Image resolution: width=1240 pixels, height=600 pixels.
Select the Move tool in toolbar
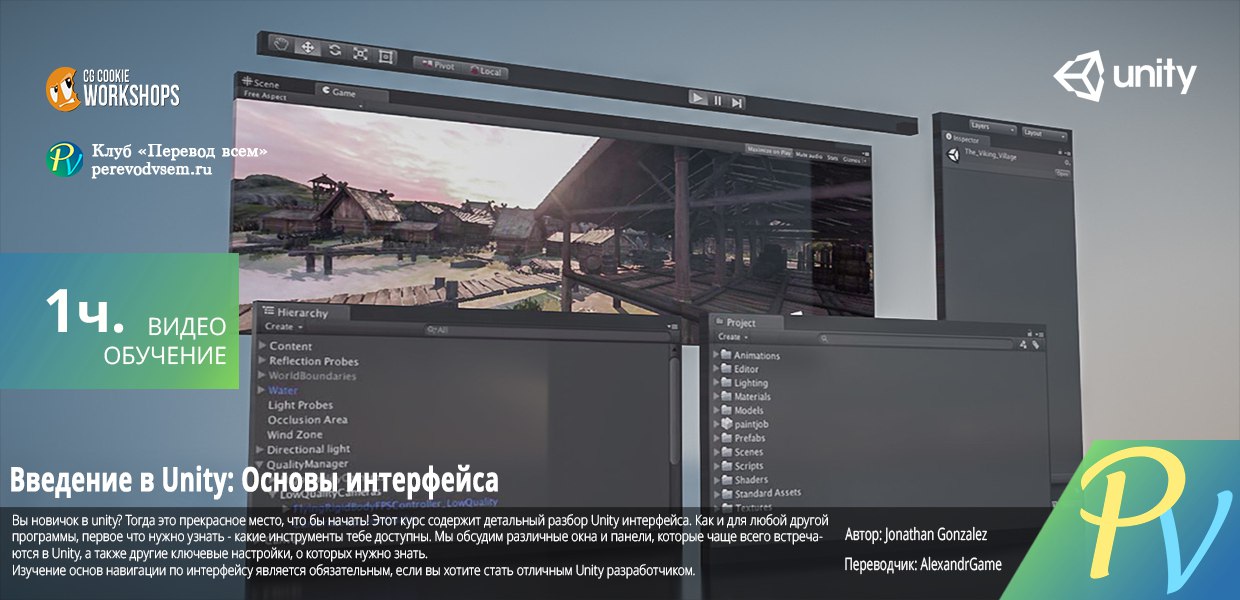pyautogui.click(x=308, y=48)
